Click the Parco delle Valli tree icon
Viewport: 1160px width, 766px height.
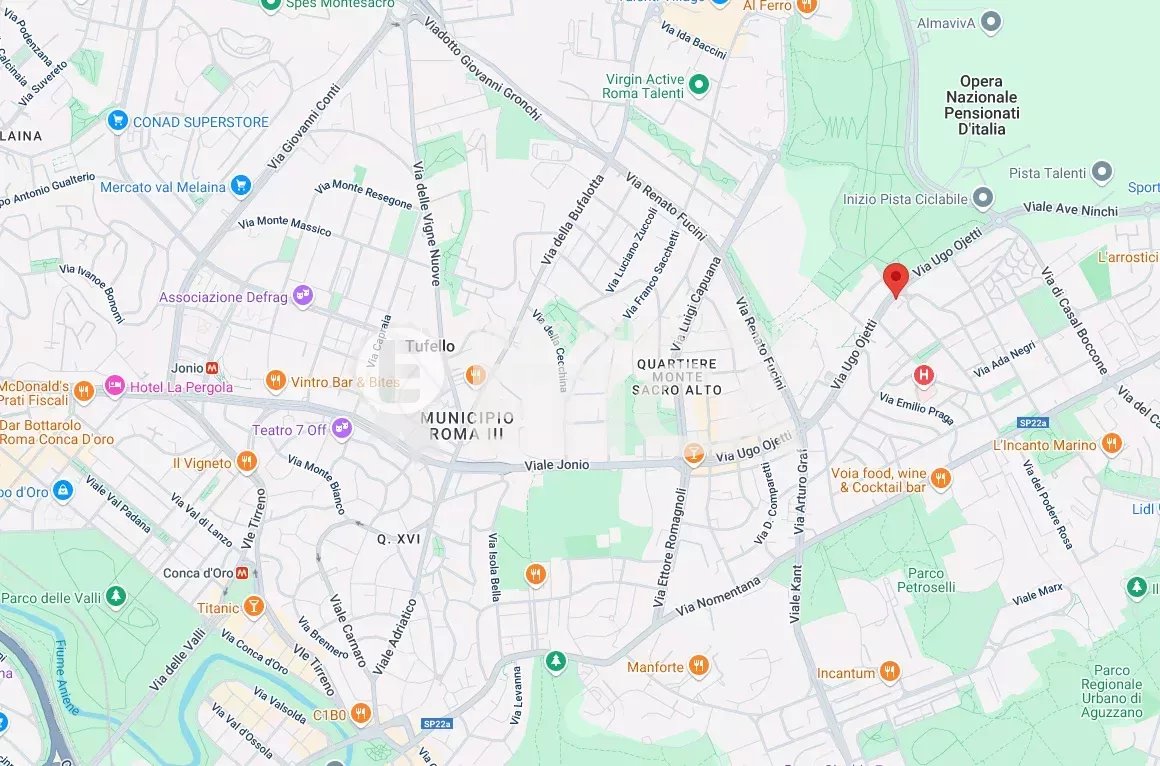pos(115,596)
